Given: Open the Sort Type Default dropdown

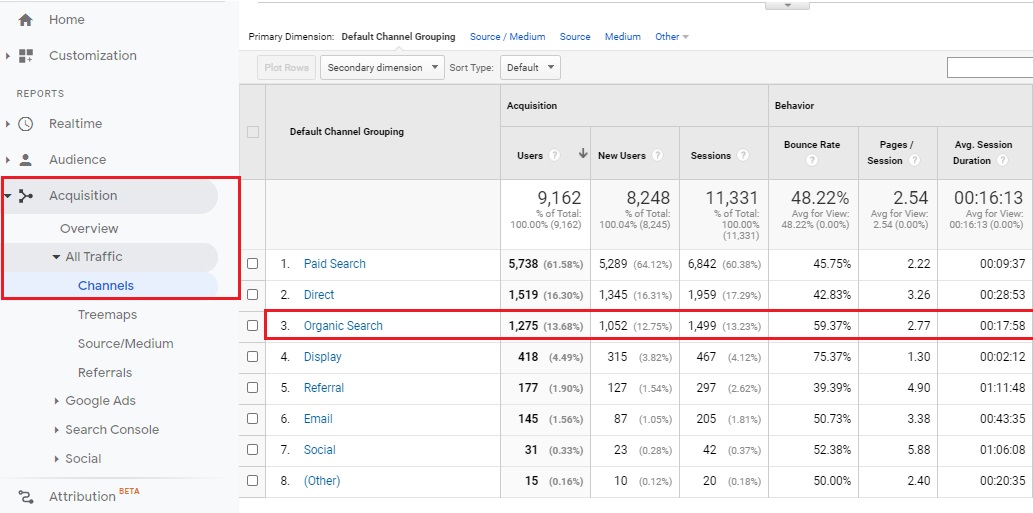Looking at the screenshot, I should pyautogui.click(x=531, y=68).
